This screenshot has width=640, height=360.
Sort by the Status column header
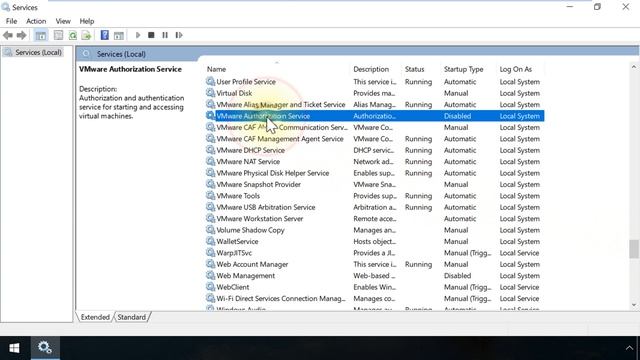tap(415, 69)
